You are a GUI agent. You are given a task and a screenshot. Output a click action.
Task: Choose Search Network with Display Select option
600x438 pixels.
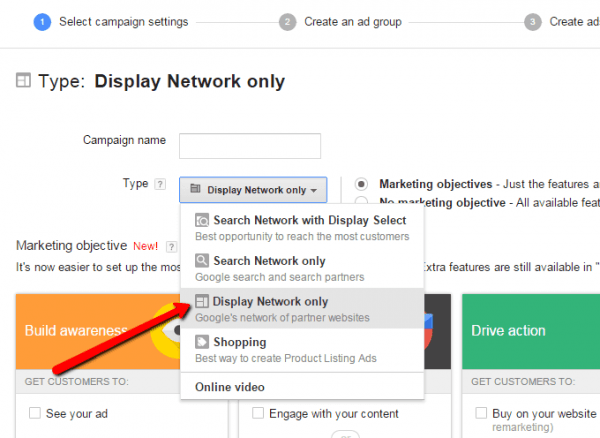(302, 228)
